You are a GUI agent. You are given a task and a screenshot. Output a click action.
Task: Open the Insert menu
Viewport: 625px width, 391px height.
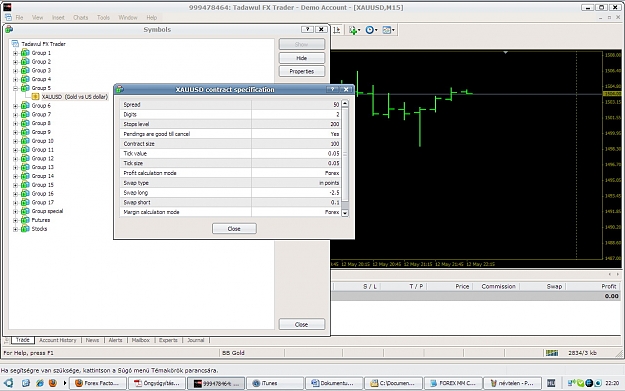pos(58,18)
